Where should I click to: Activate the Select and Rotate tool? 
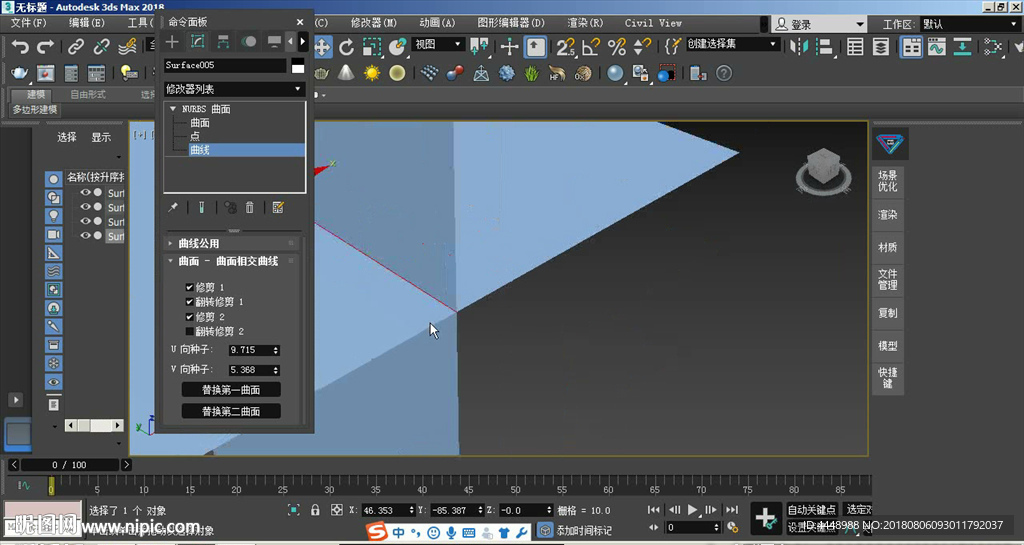(346, 47)
